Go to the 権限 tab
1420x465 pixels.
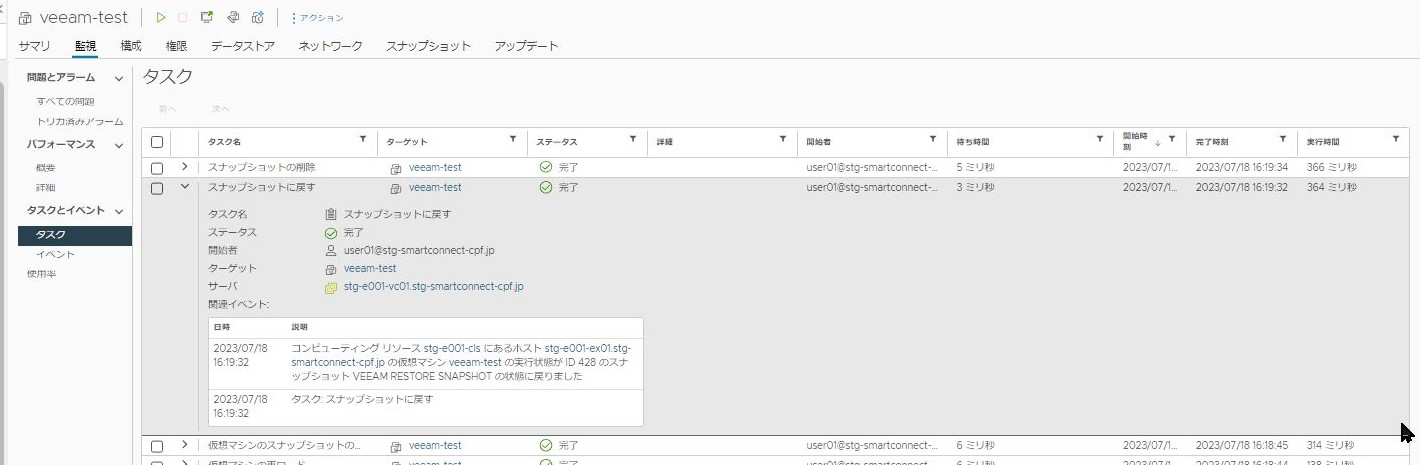click(x=176, y=46)
